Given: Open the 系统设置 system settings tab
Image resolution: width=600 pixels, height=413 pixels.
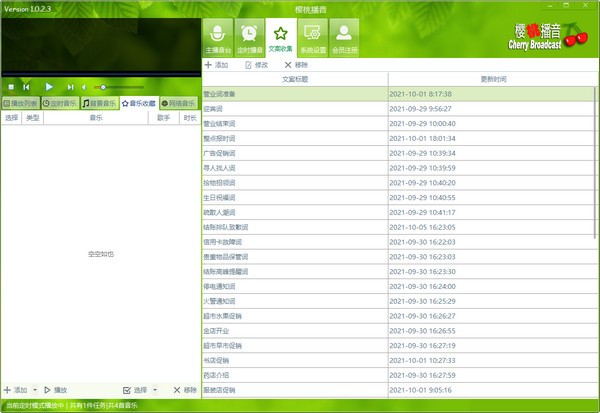Looking at the screenshot, I should pos(313,38).
